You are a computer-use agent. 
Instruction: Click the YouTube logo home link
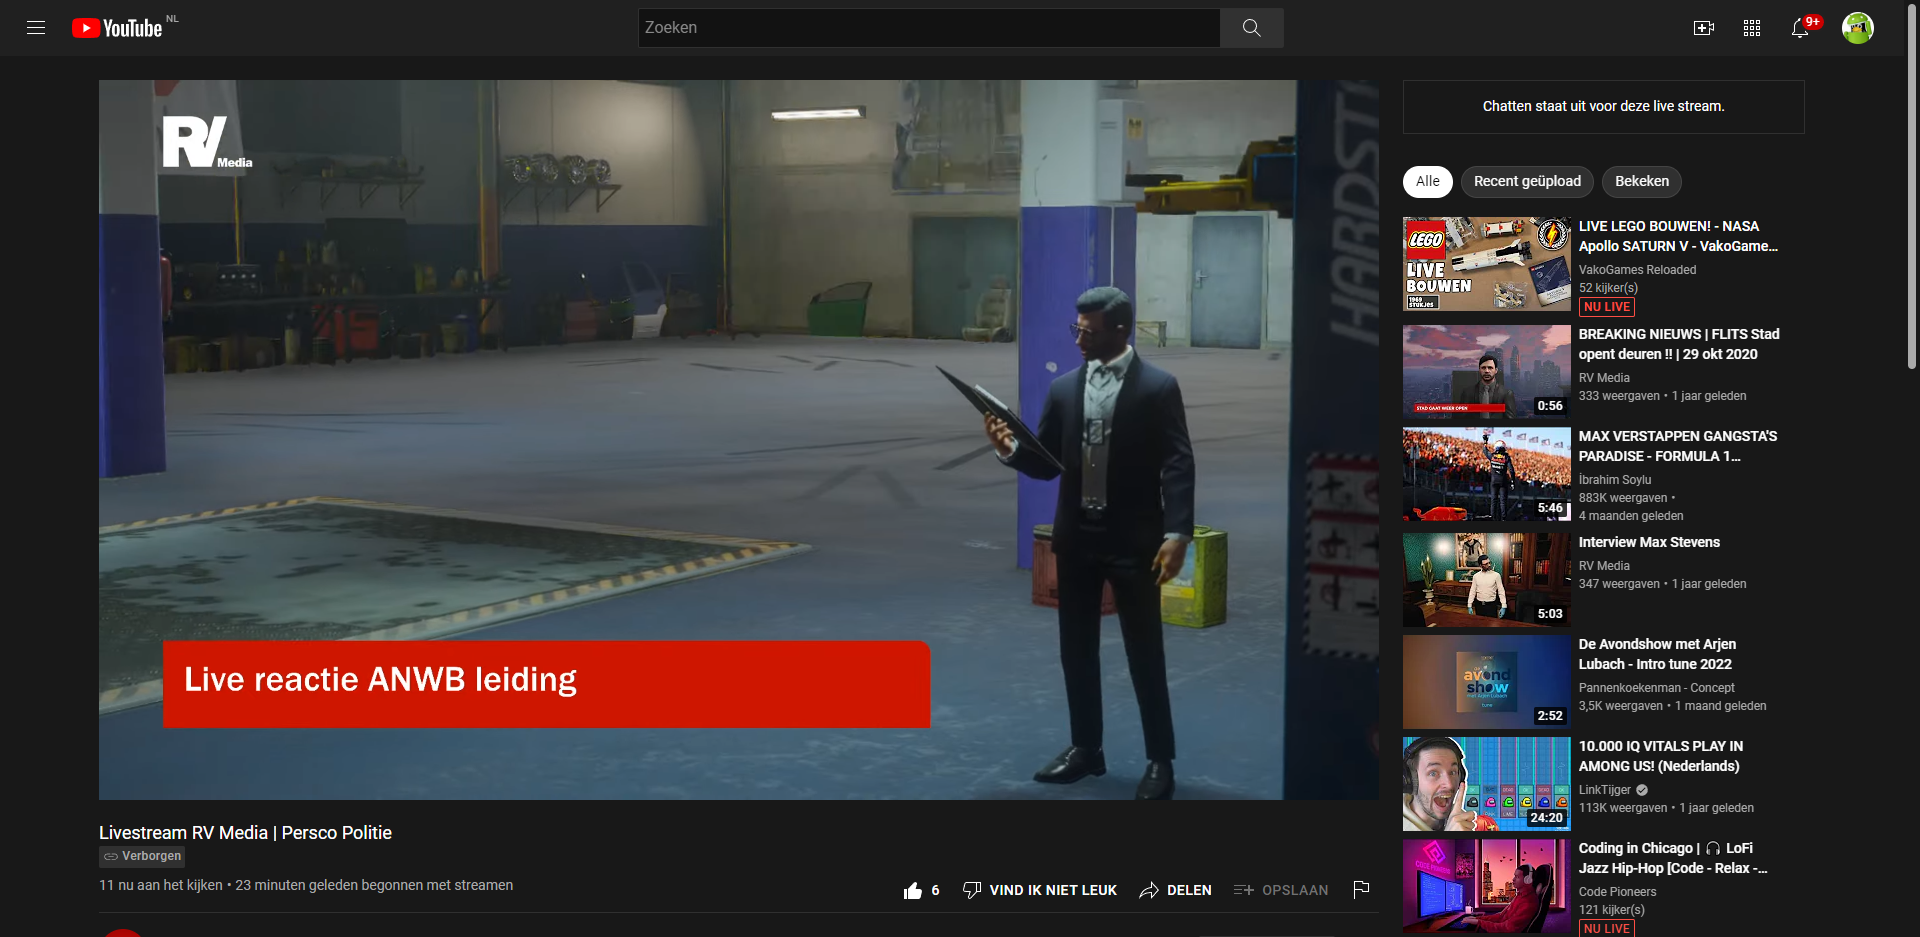click(x=118, y=28)
